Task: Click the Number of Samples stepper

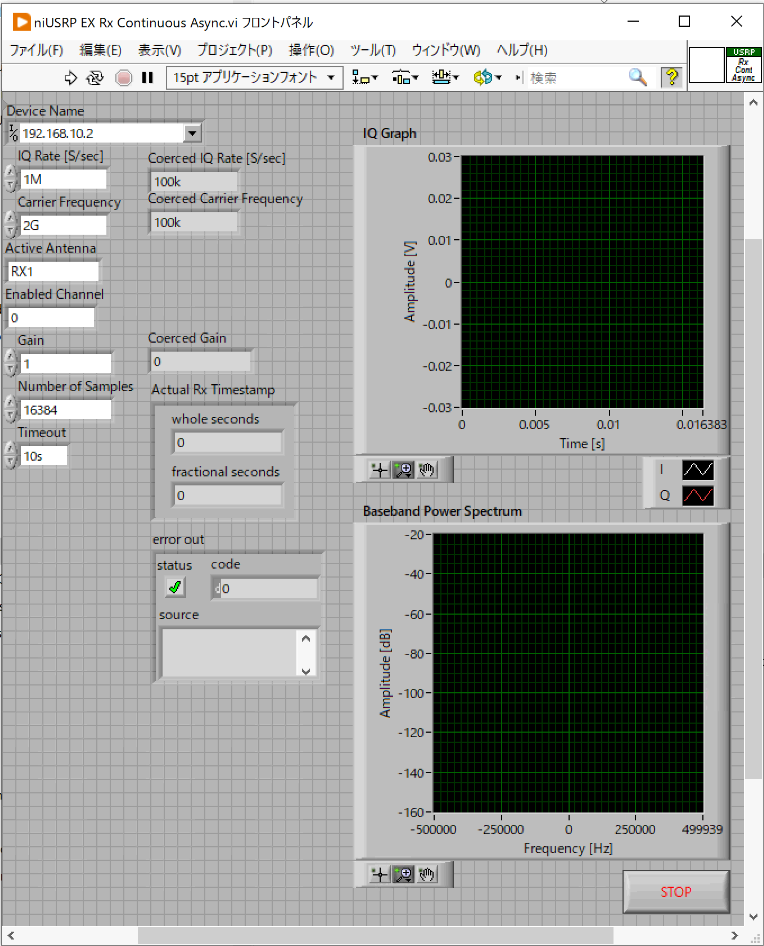Action: point(11,409)
